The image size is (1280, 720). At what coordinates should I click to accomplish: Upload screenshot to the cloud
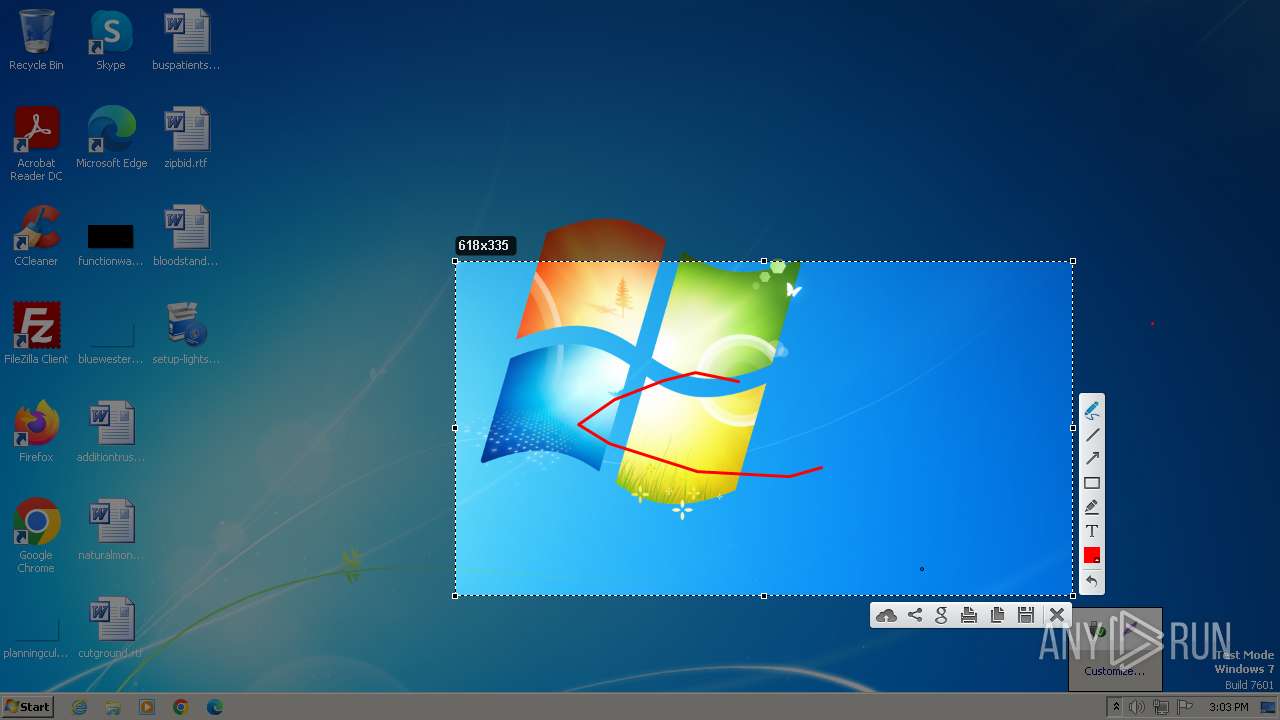pos(886,615)
